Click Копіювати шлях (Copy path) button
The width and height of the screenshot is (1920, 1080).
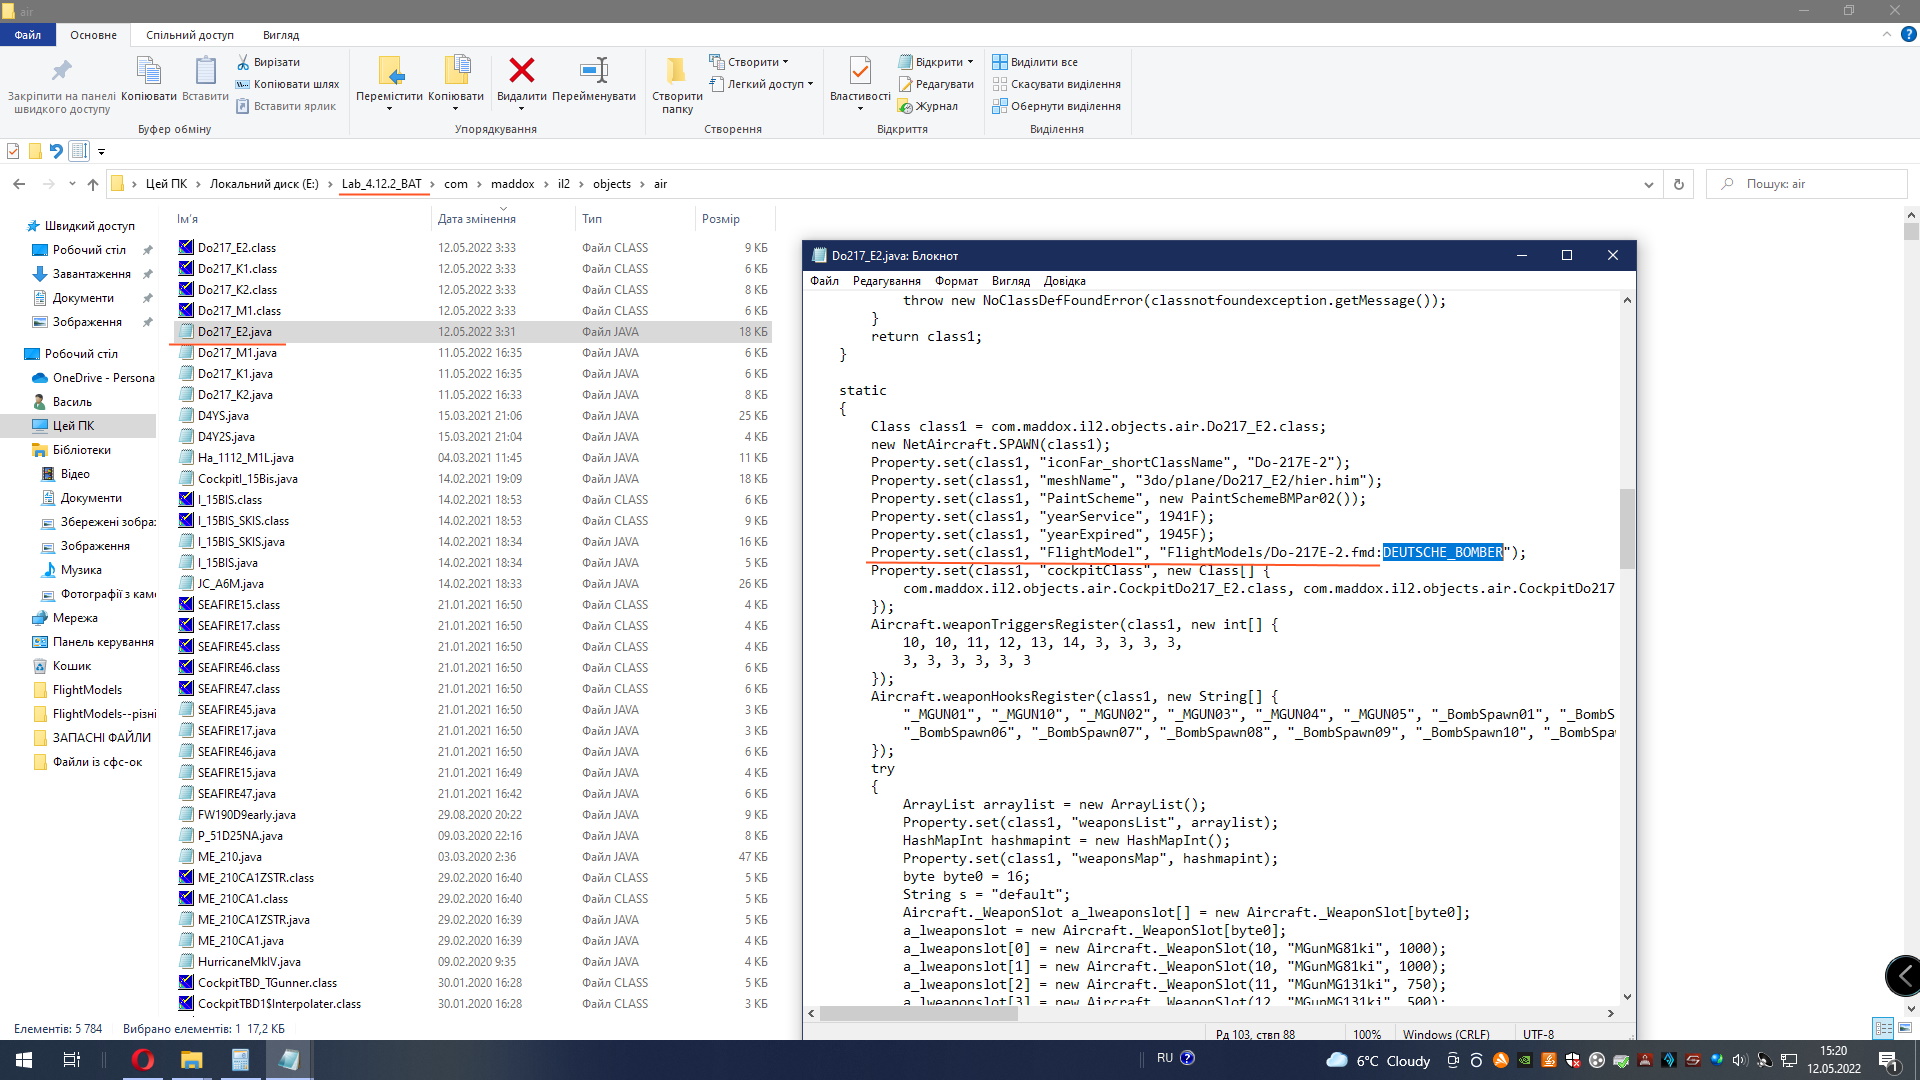pyautogui.click(x=288, y=84)
